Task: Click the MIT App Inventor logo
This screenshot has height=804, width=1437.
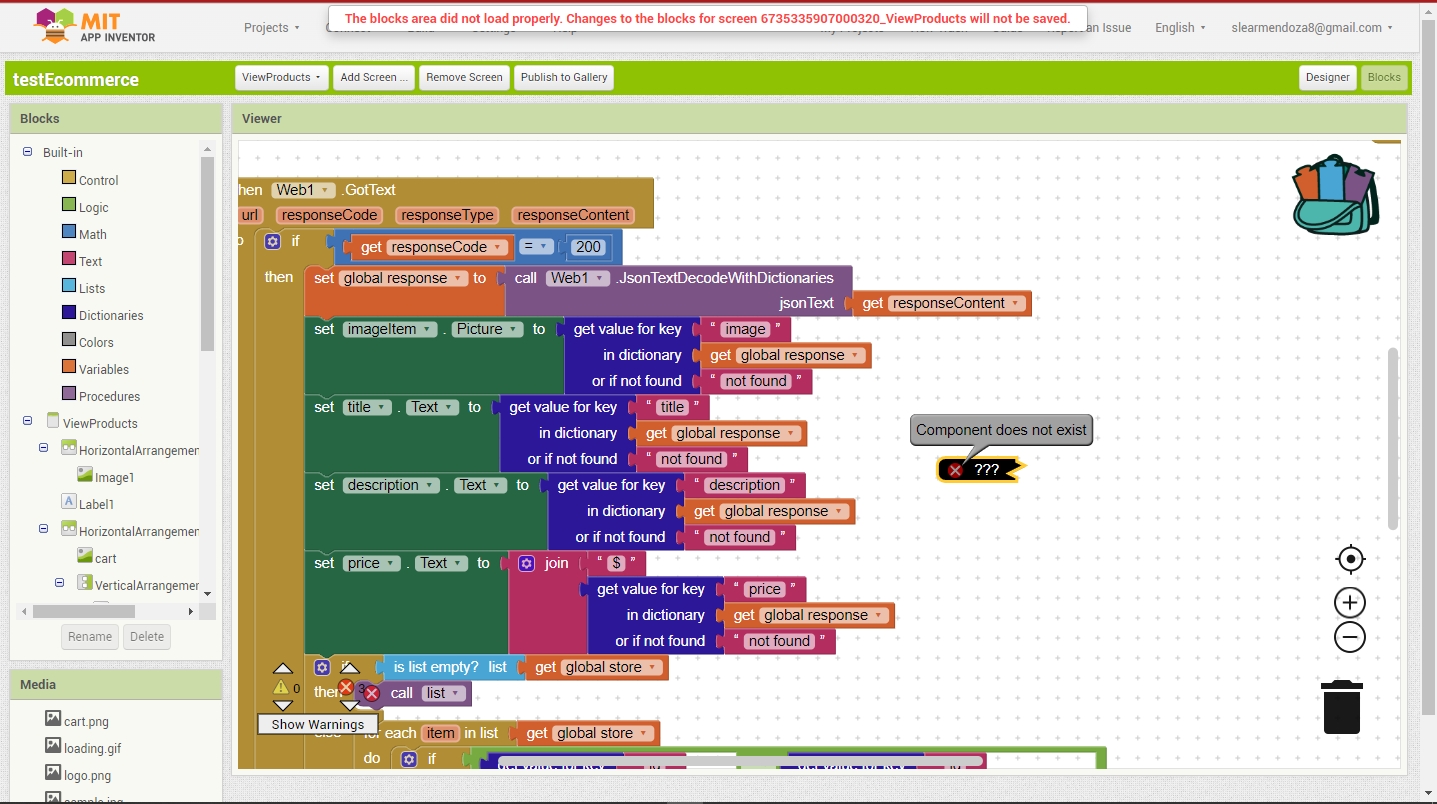Action: click(96, 27)
